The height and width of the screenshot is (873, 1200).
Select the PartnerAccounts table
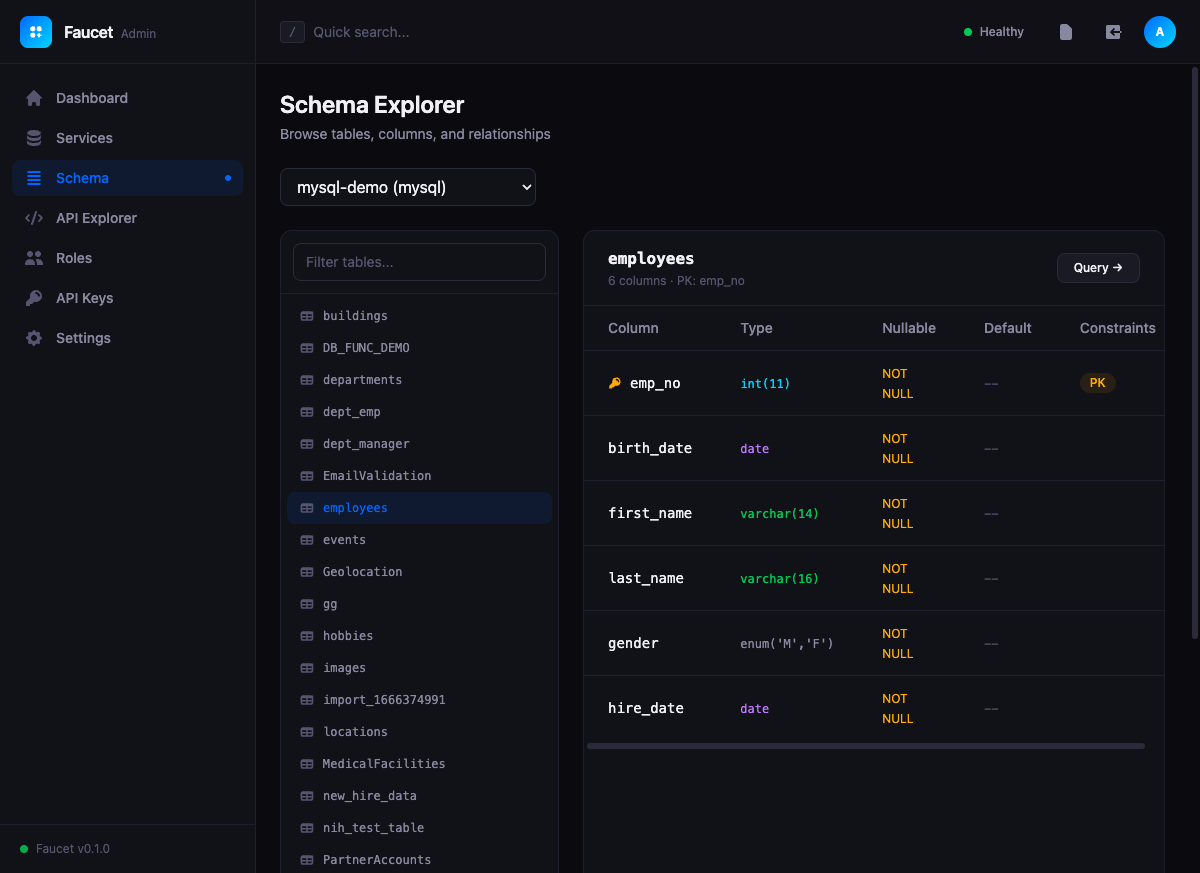[x=419, y=860]
